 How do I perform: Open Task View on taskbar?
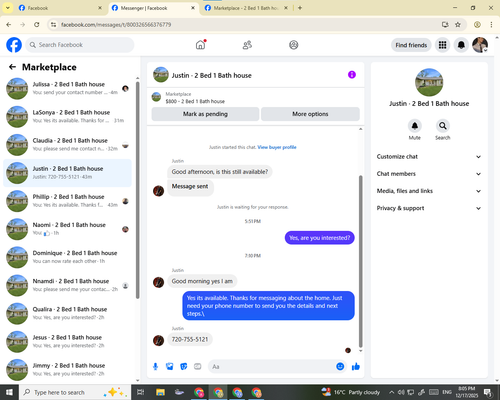point(141,392)
